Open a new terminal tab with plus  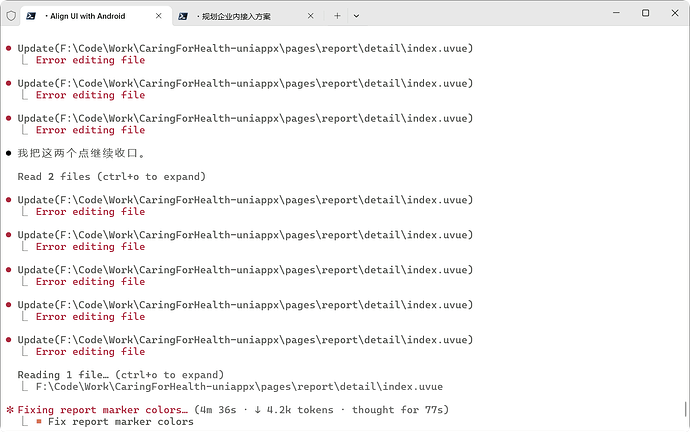click(337, 16)
